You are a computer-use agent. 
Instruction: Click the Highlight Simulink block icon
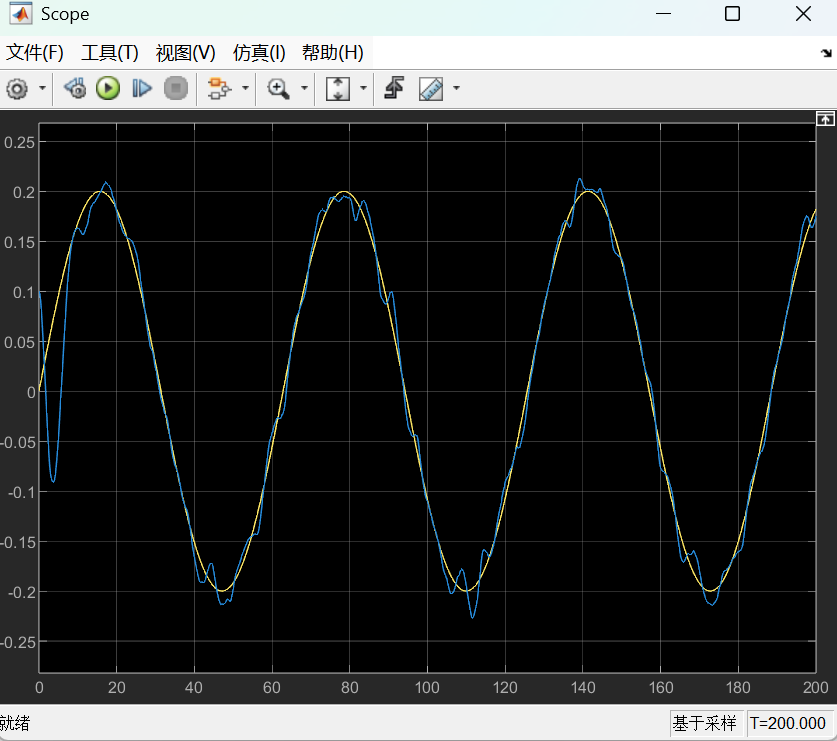click(218, 89)
